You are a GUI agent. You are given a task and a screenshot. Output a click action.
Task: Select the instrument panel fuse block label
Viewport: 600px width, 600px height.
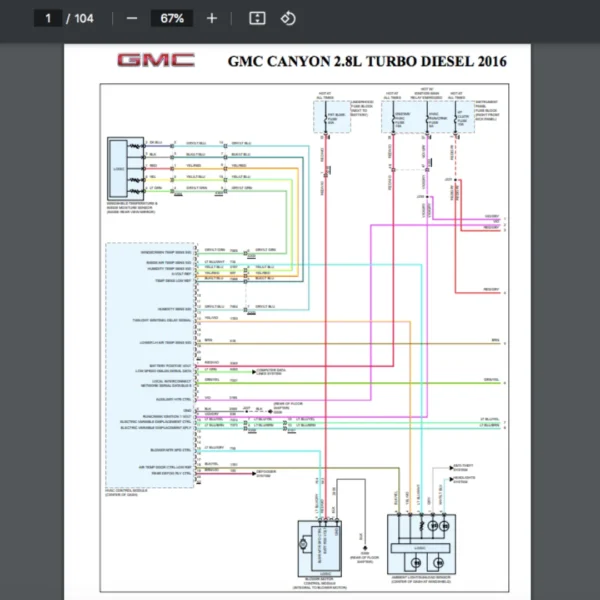pos(489,106)
